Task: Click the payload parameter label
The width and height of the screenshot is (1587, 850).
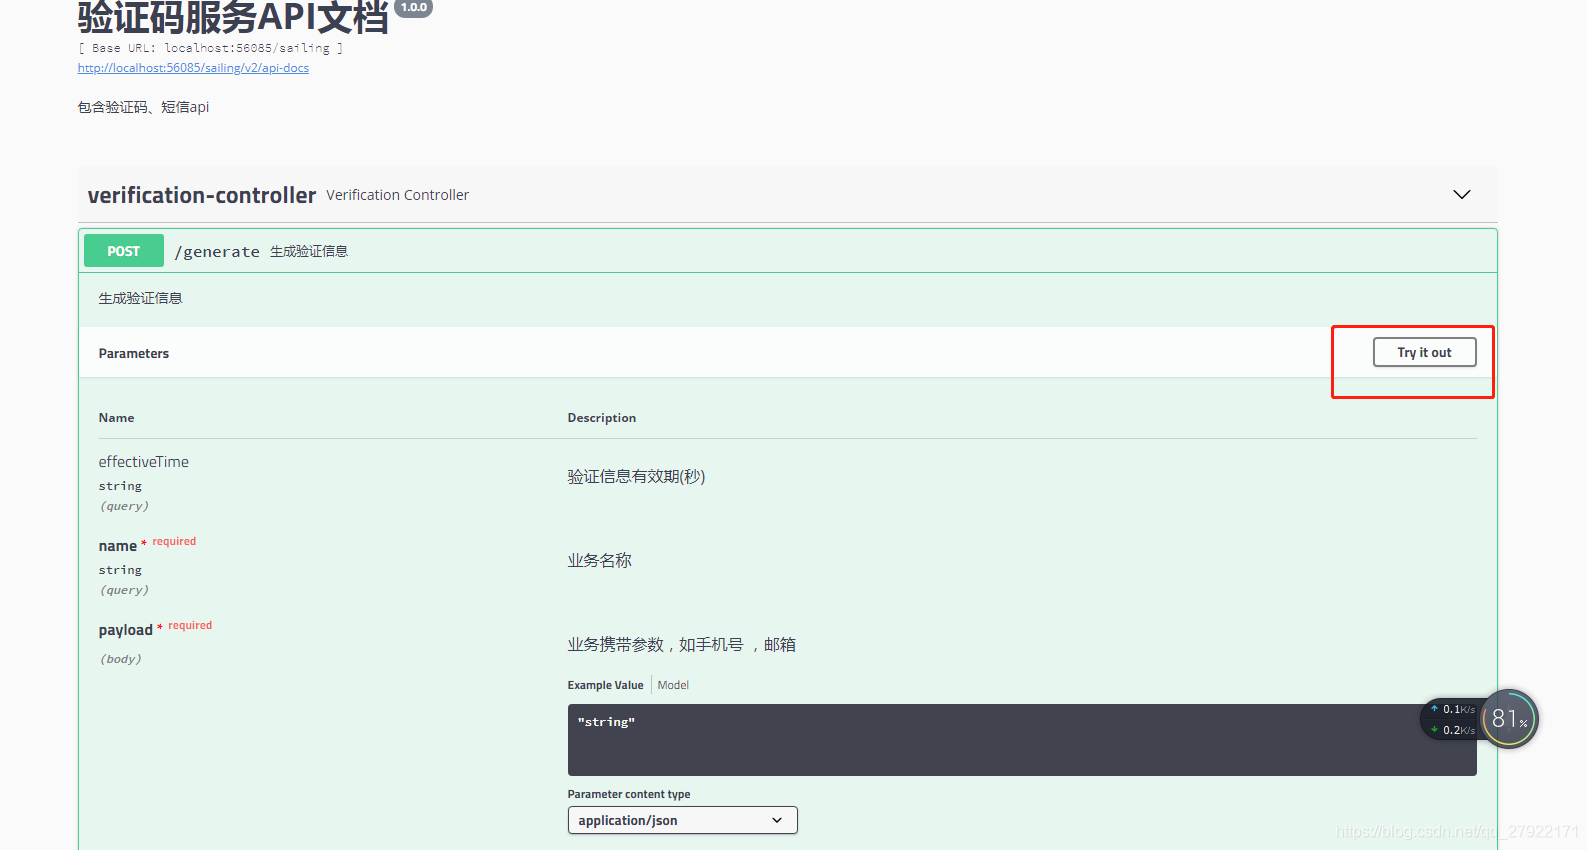Action: point(126,630)
